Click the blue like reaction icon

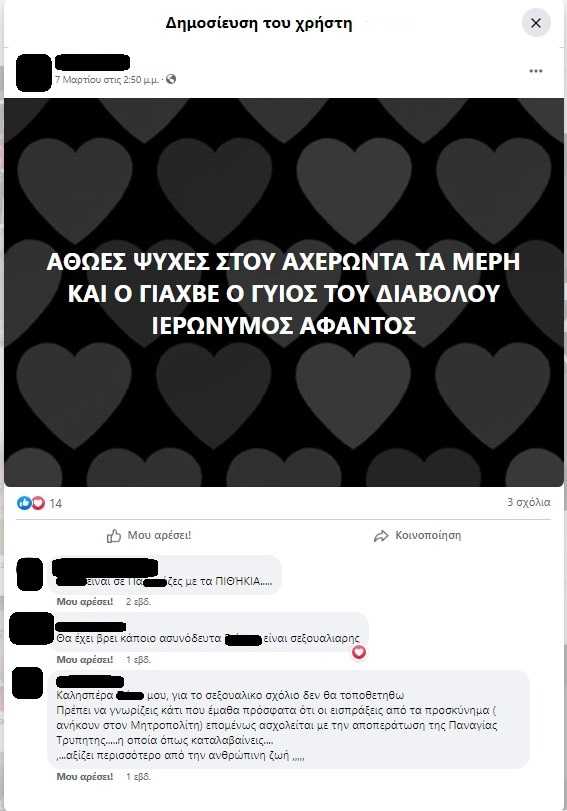coord(24,503)
